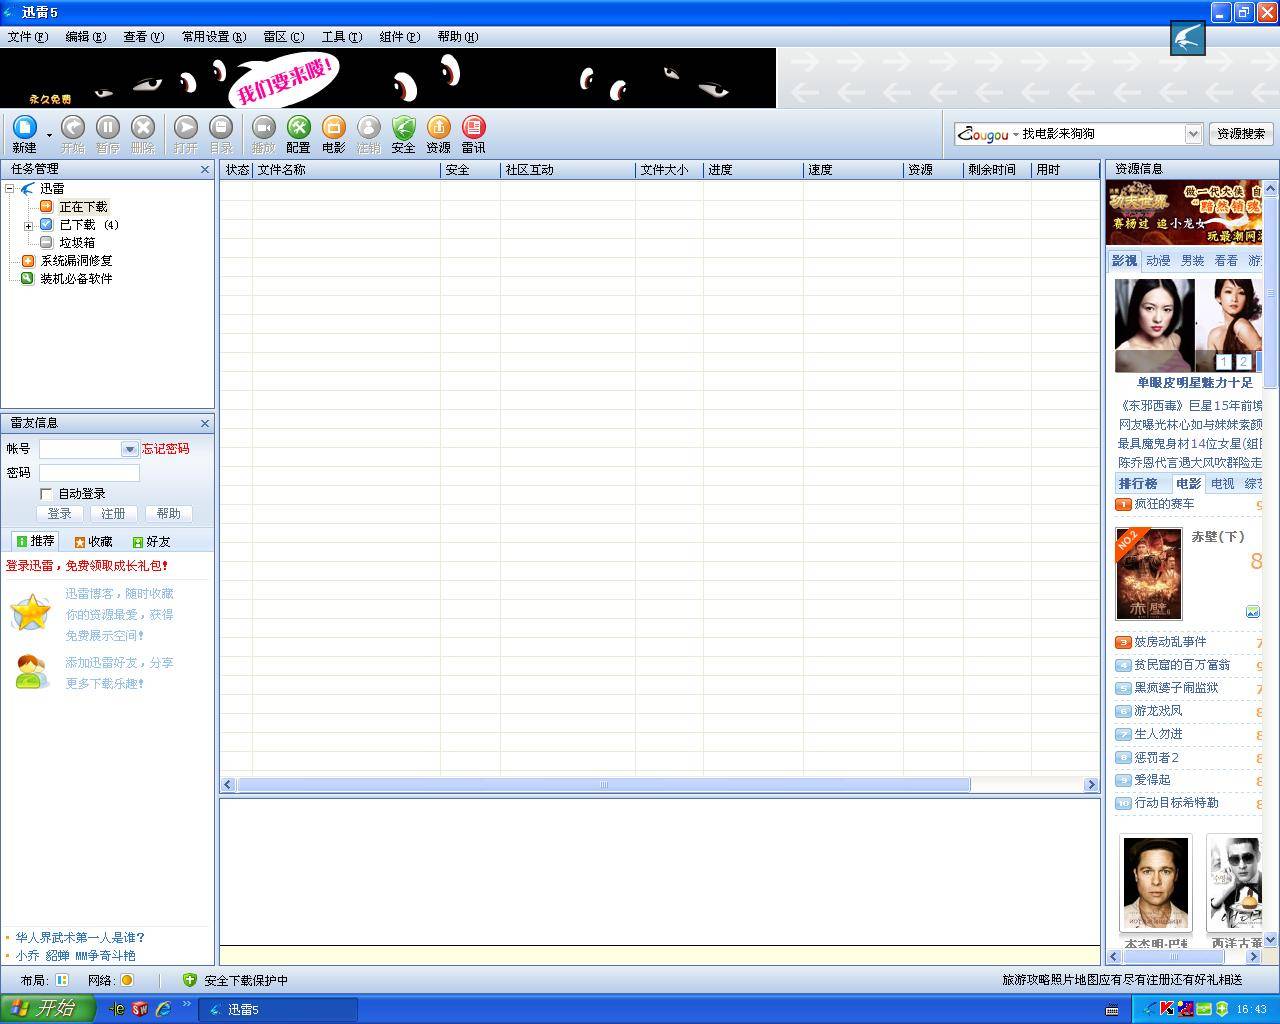Image resolution: width=1280 pixels, height=1024 pixels.
Task: Close the 任务管理 panel
Action: (x=205, y=170)
